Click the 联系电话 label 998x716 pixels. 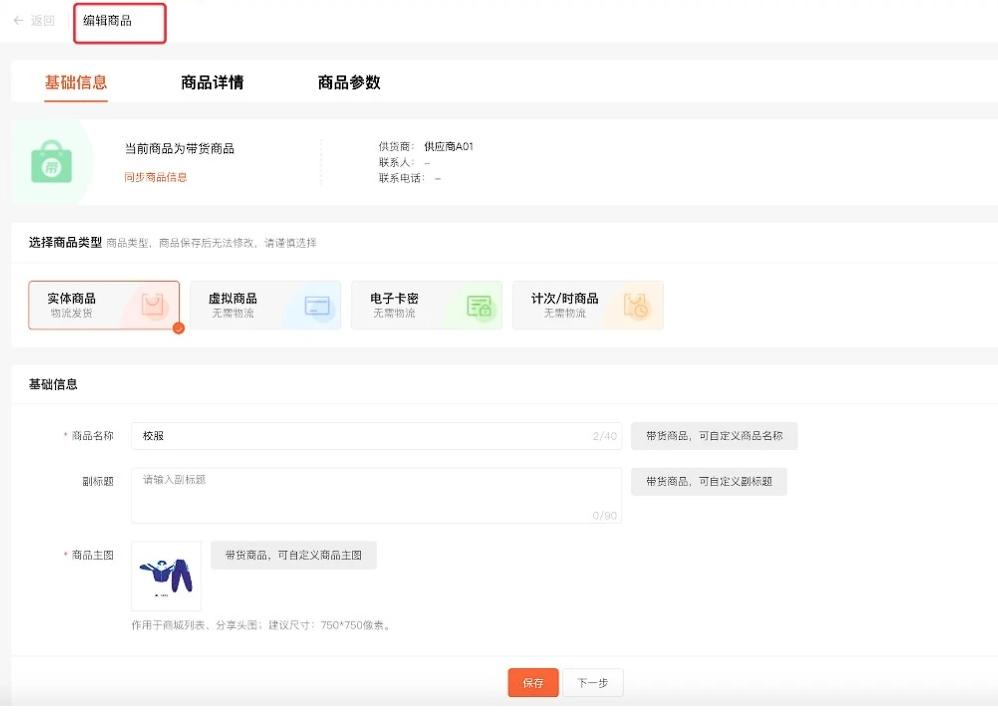pyautogui.click(x=402, y=178)
